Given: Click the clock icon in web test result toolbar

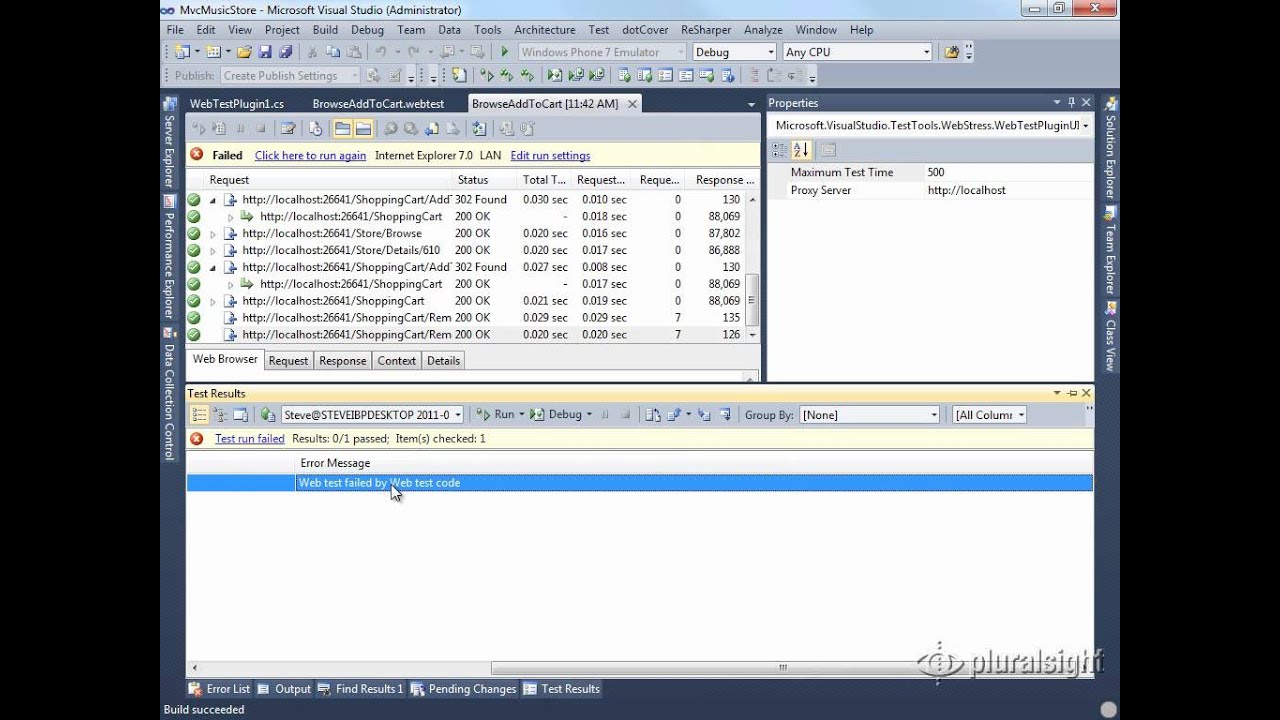Looking at the screenshot, I should [315, 128].
